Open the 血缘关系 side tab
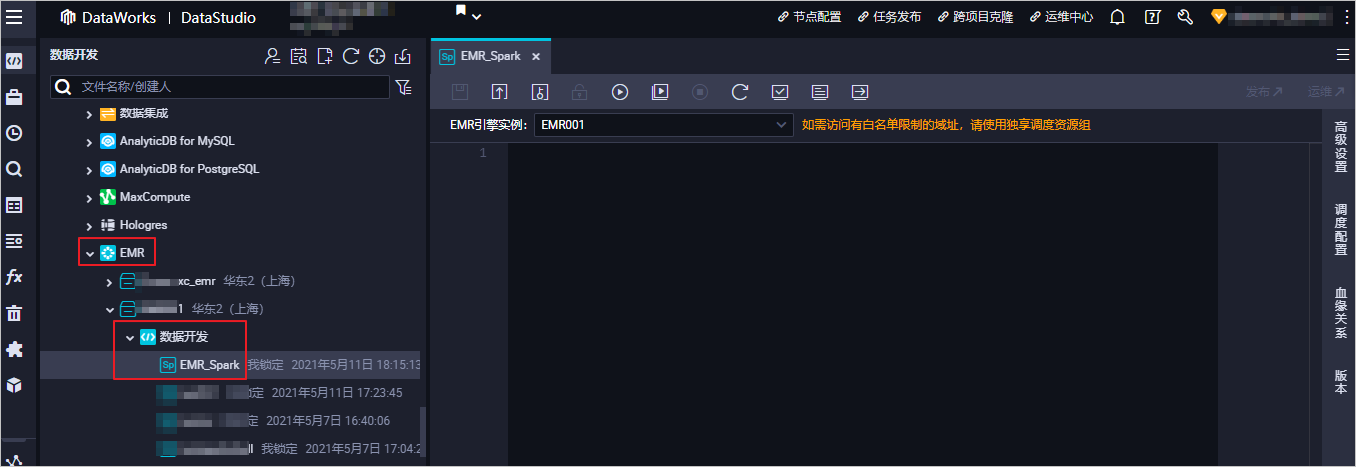Viewport: 1356px width, 467px height. pyautogui.click(x=1341, y=313)
